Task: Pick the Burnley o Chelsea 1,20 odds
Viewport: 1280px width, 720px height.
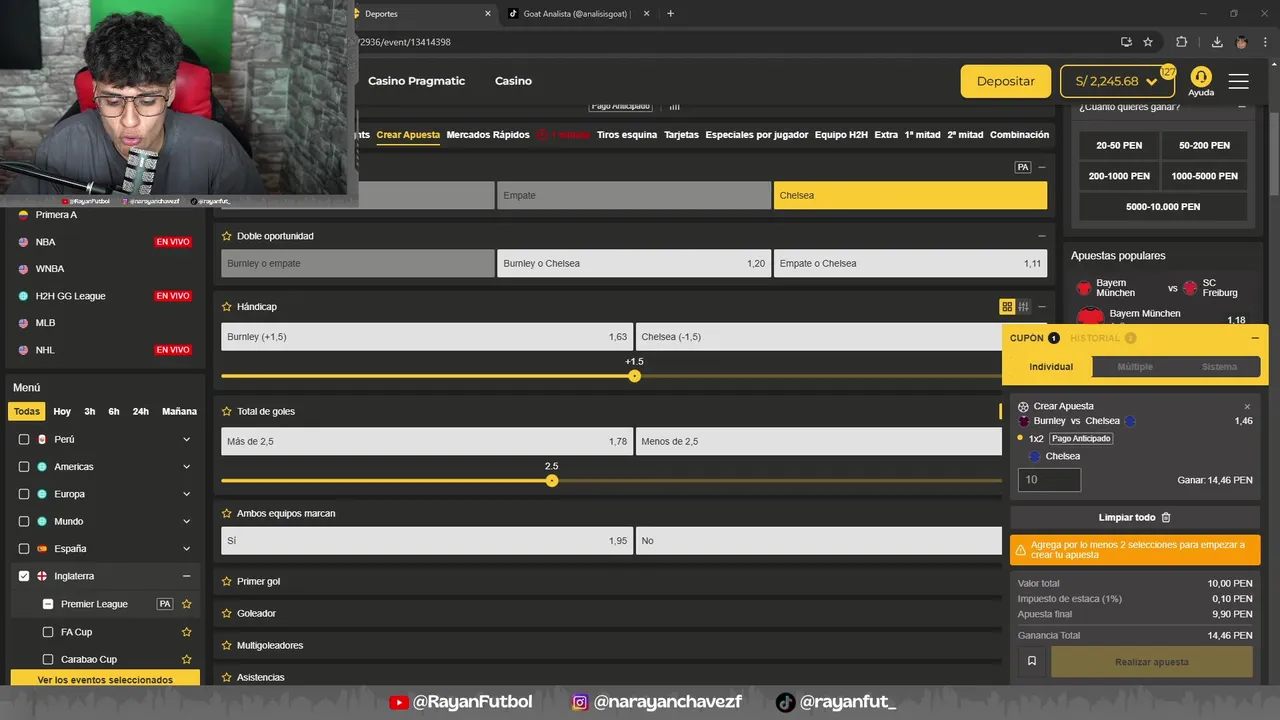Action: click(634, 263)
